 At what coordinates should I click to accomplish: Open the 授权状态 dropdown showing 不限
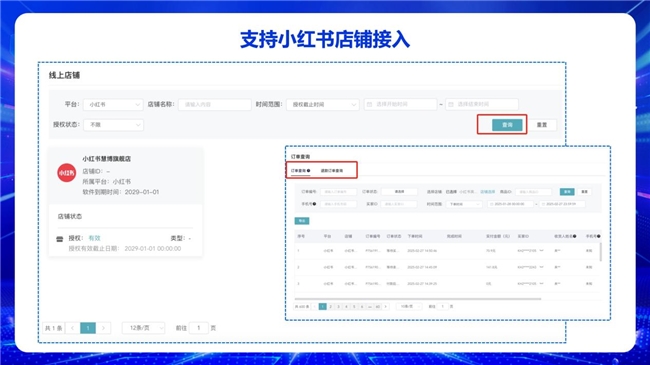coord(113,124)
